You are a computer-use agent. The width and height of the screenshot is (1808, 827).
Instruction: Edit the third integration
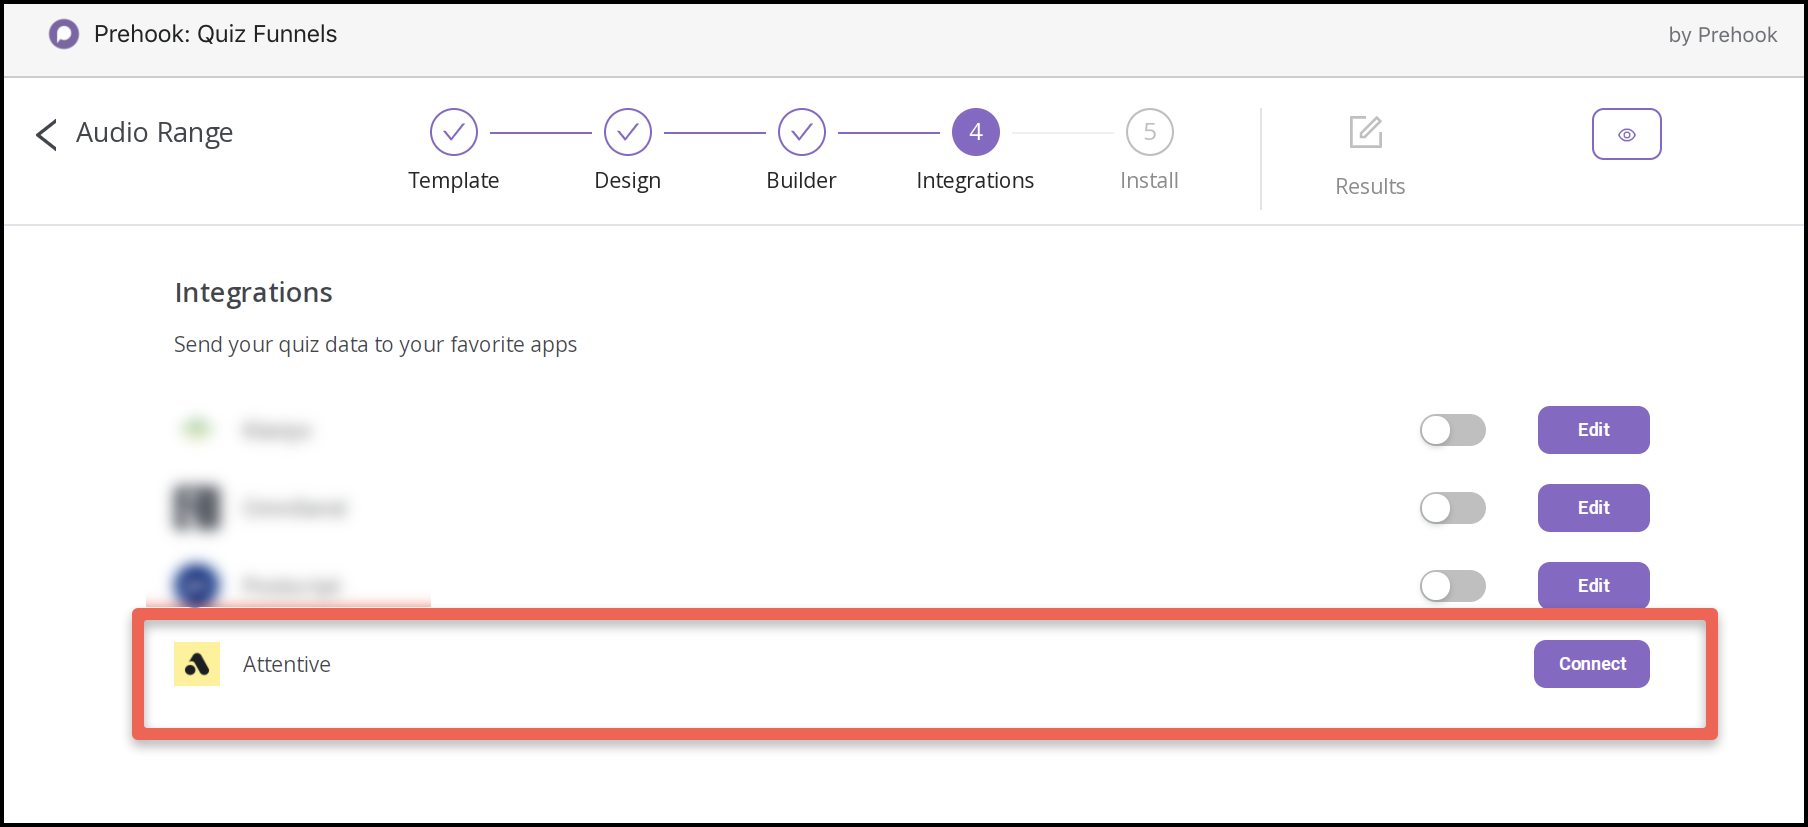(1593, 586)
